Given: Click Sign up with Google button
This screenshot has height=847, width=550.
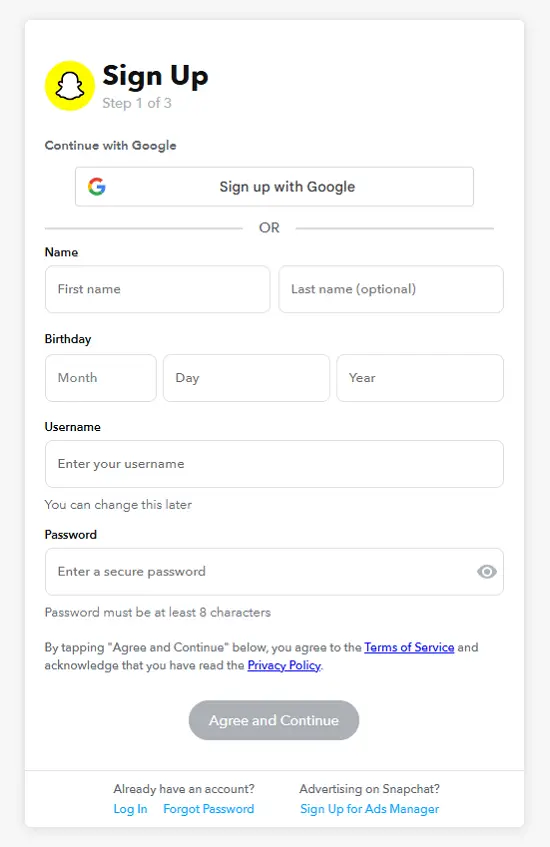Looking at the screenshot, I should 274,186.
